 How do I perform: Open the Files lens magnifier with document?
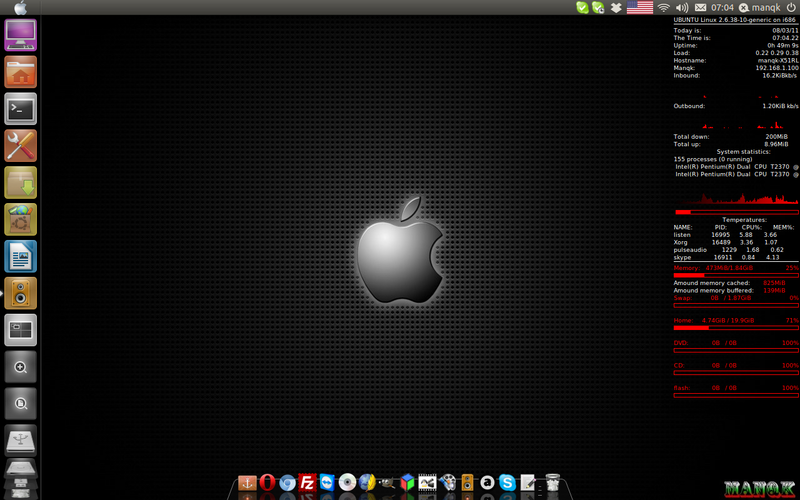(20, 403)
